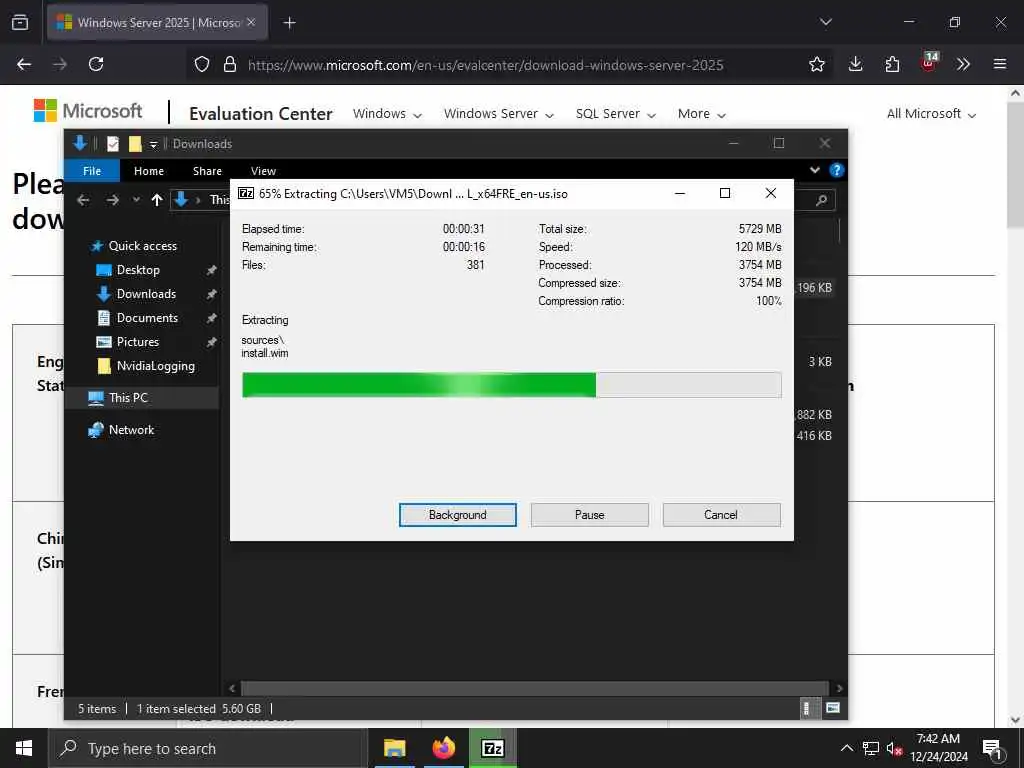The height and width of the screenshot is (768, 1024).
Task: Open Firefox tracking protection shield
Action: tap(202, 64)
